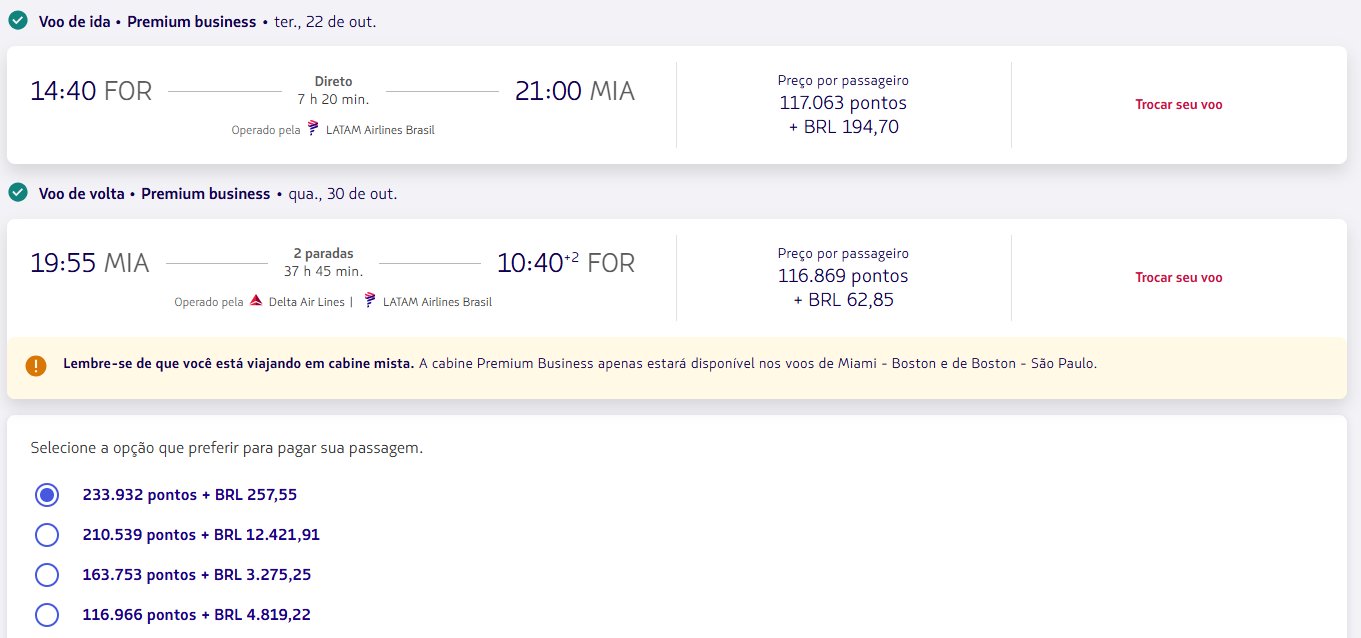Click the green checkmark beside Voo de volta
The image size is (1361, 638).
point(17,193)
